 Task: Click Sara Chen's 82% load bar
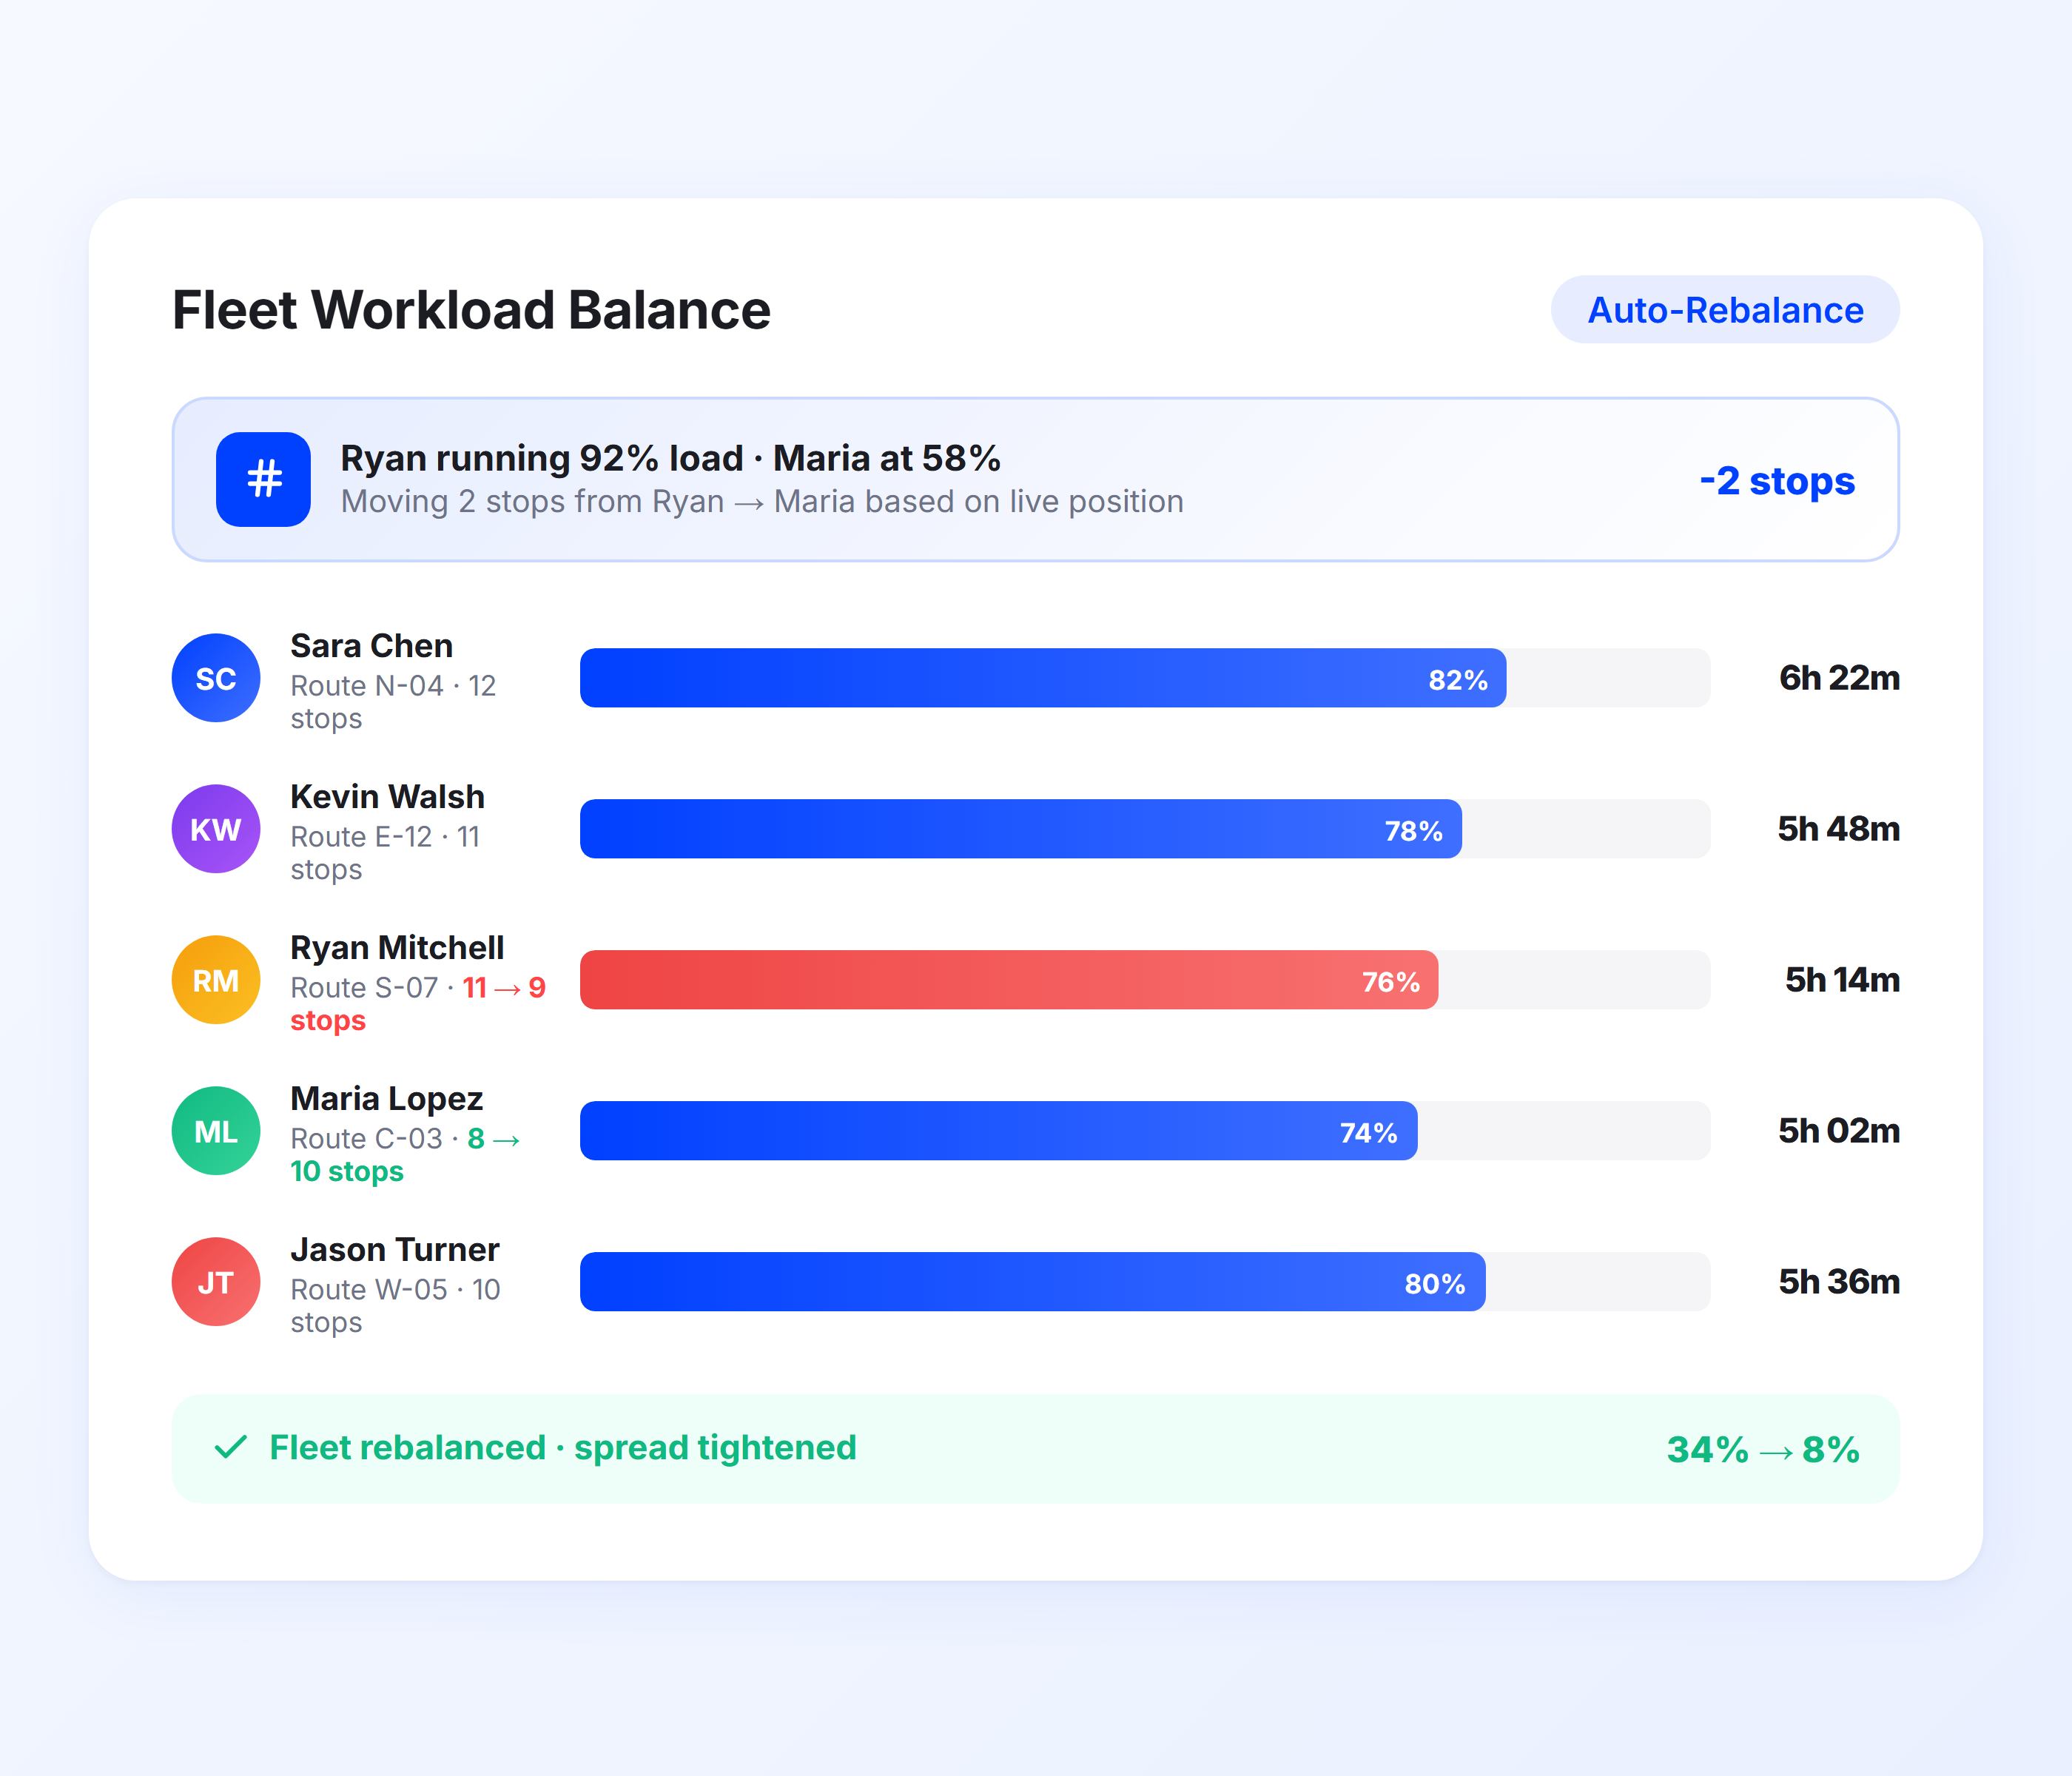[1043, 678]
